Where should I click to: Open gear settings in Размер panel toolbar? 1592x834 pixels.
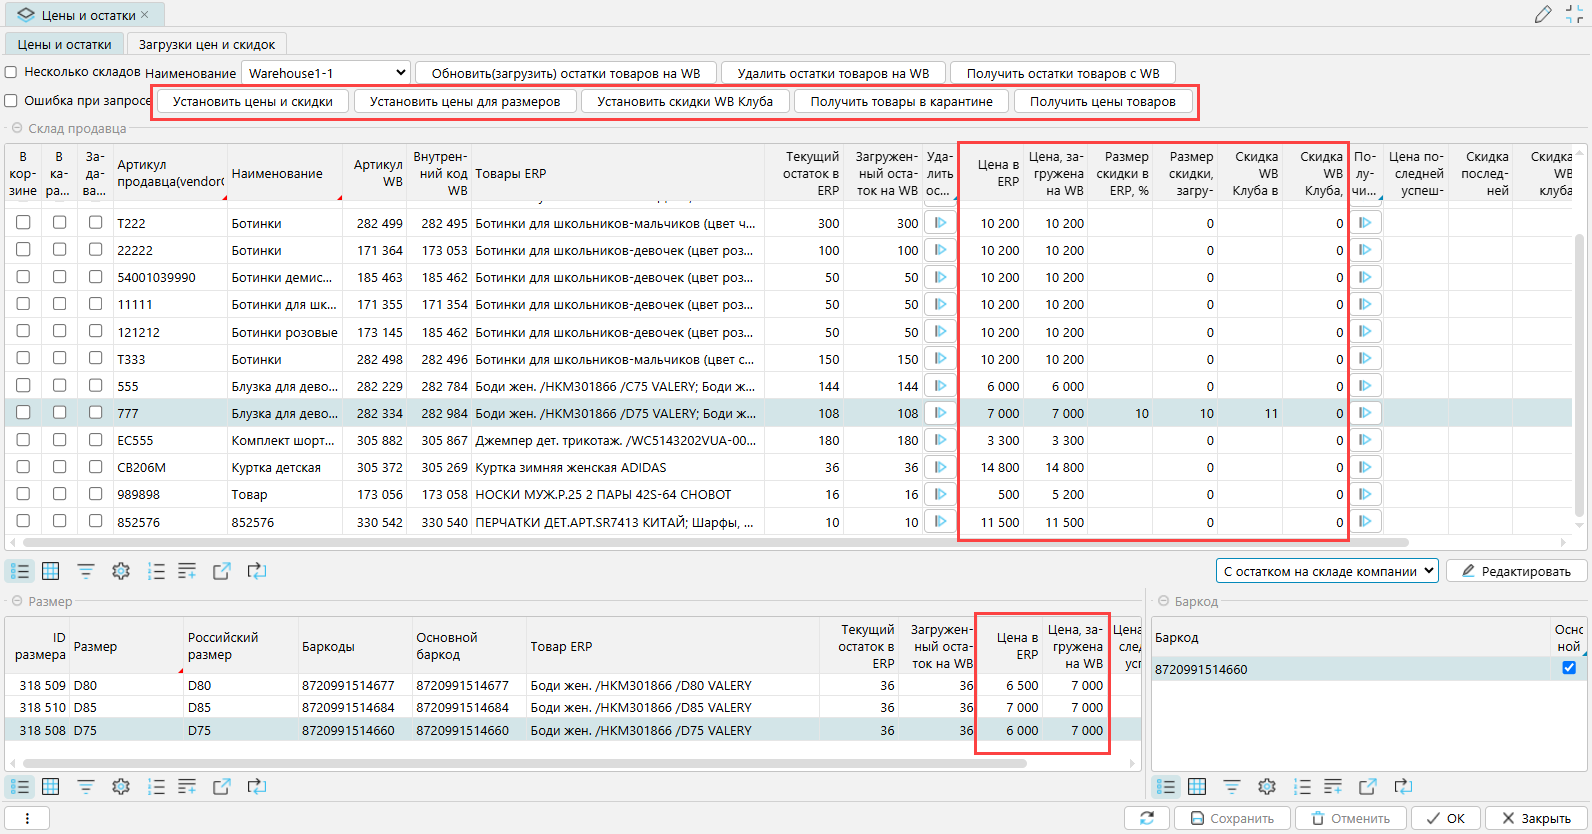point(121,787)
